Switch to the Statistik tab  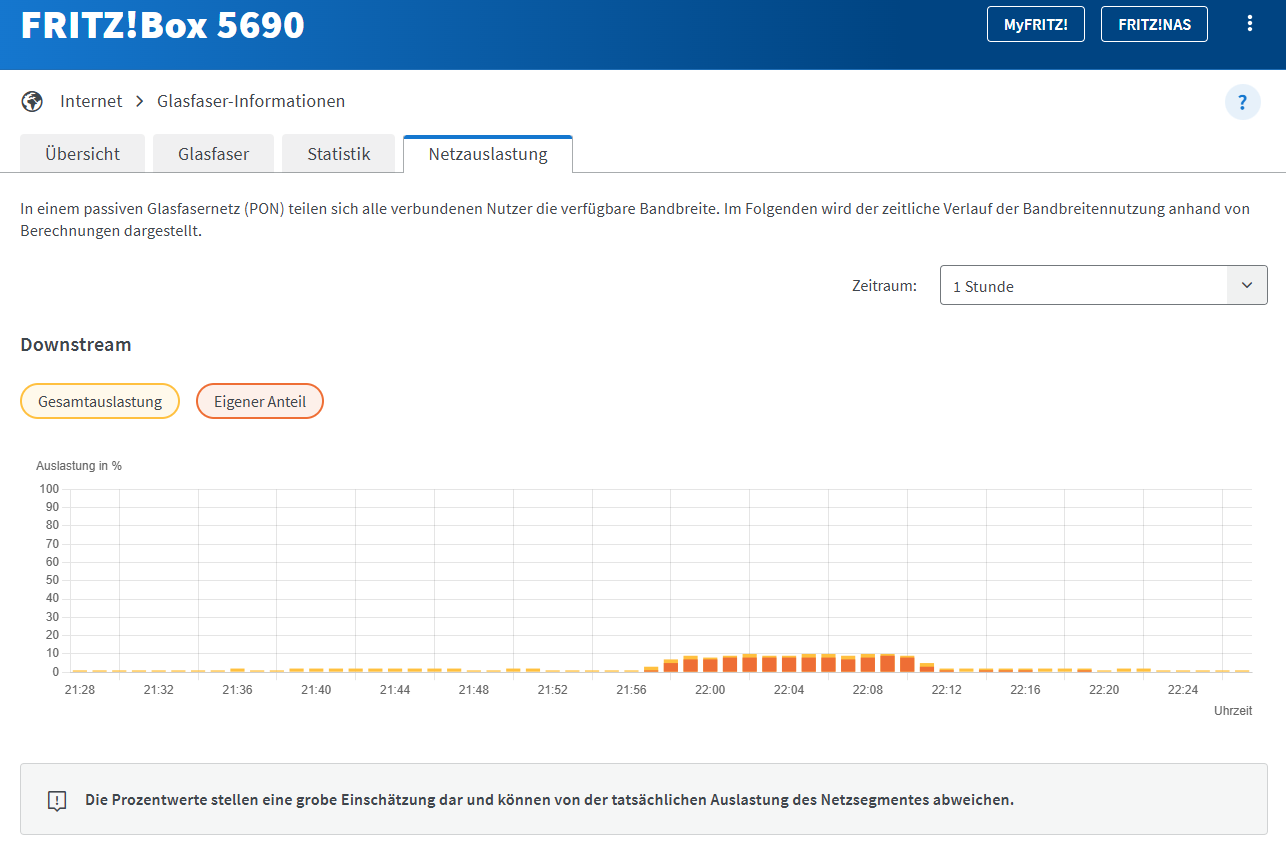339,154
